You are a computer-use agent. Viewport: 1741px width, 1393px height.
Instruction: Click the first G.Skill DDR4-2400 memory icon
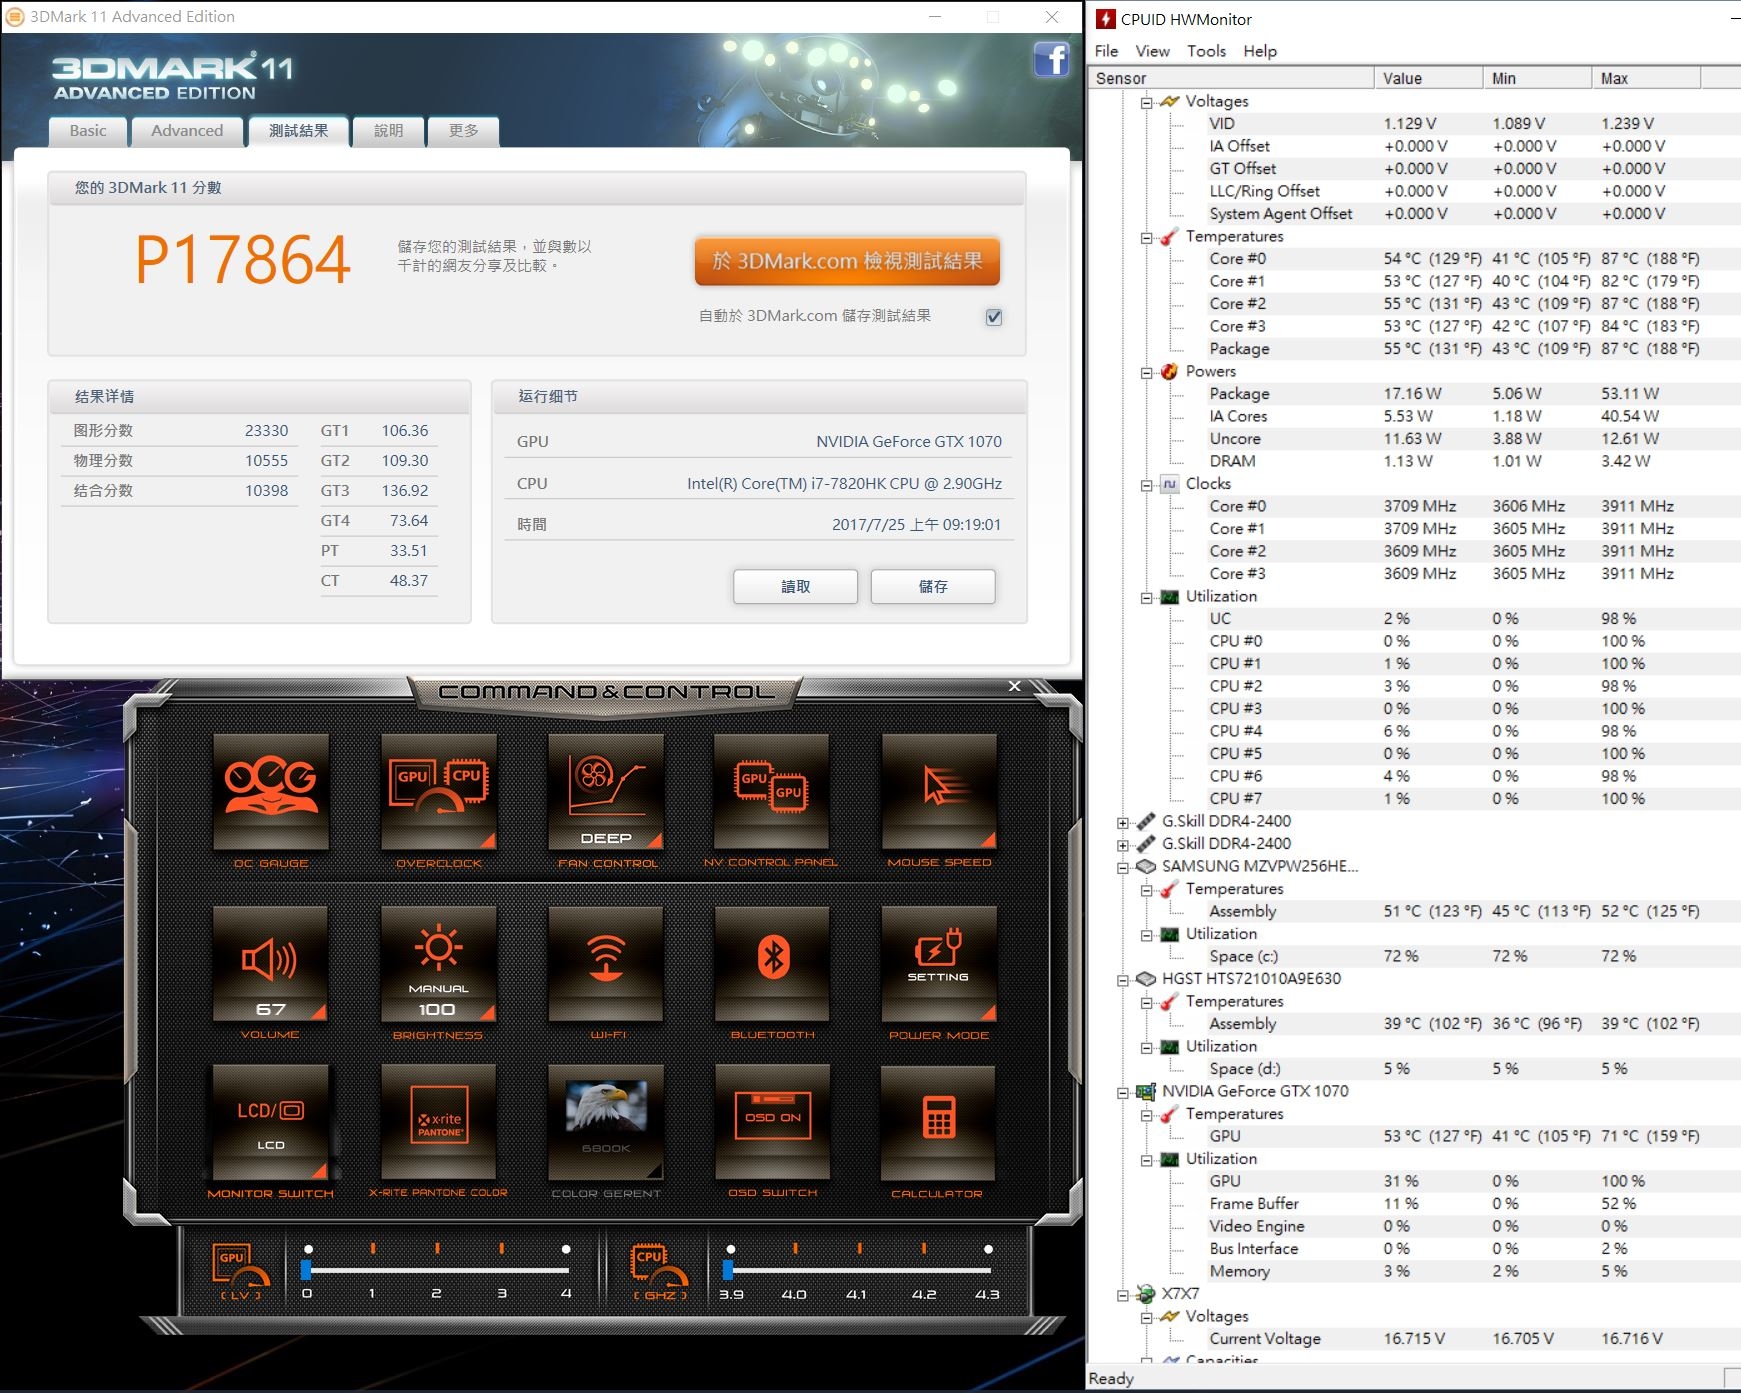click(x=1146, y=821)
